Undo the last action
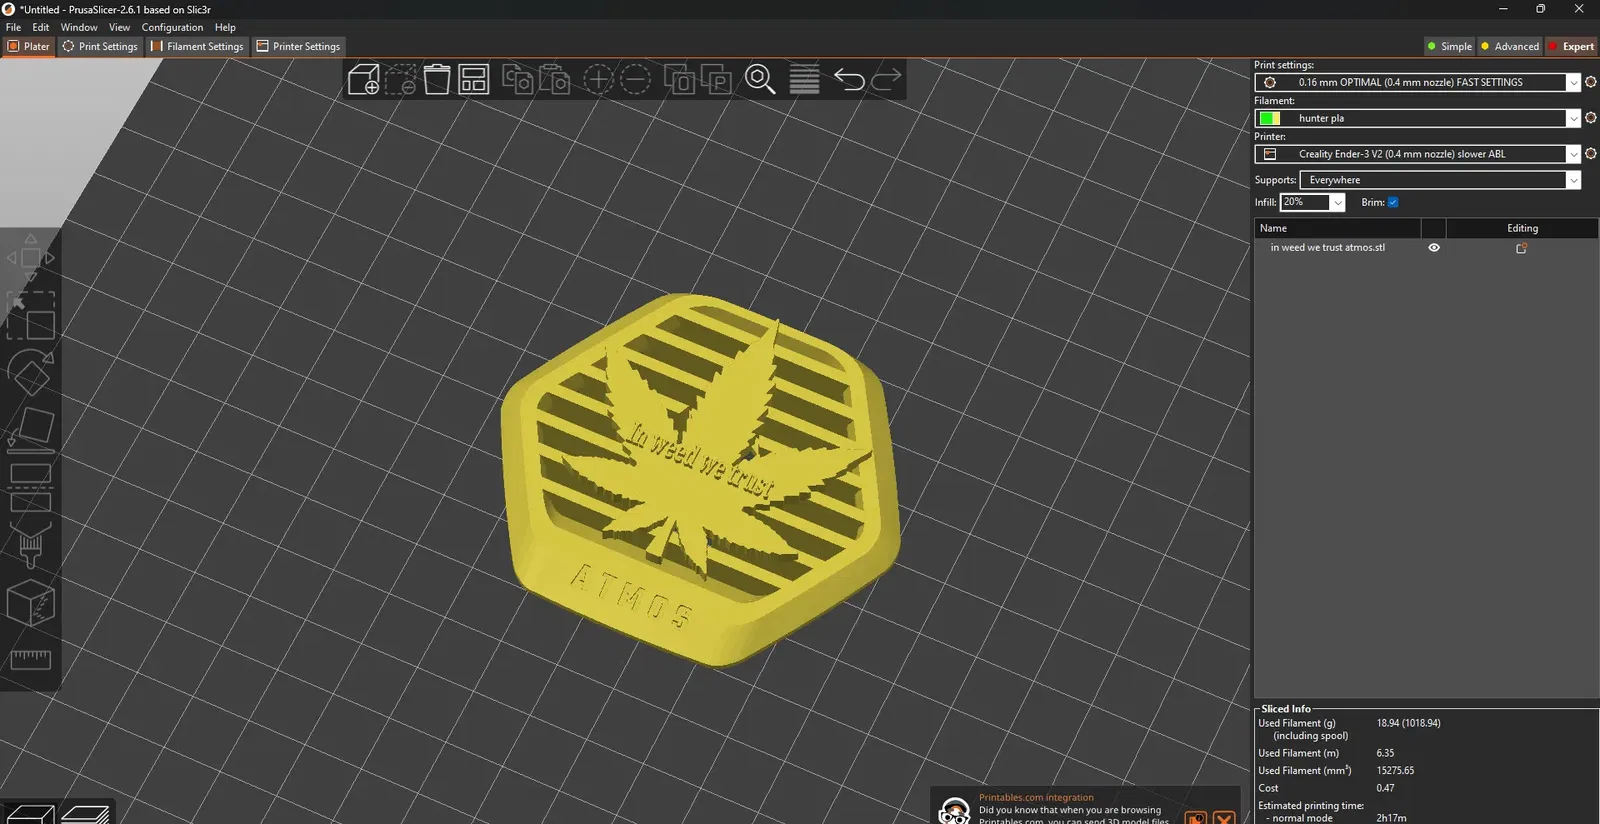 tap(849, 79)
